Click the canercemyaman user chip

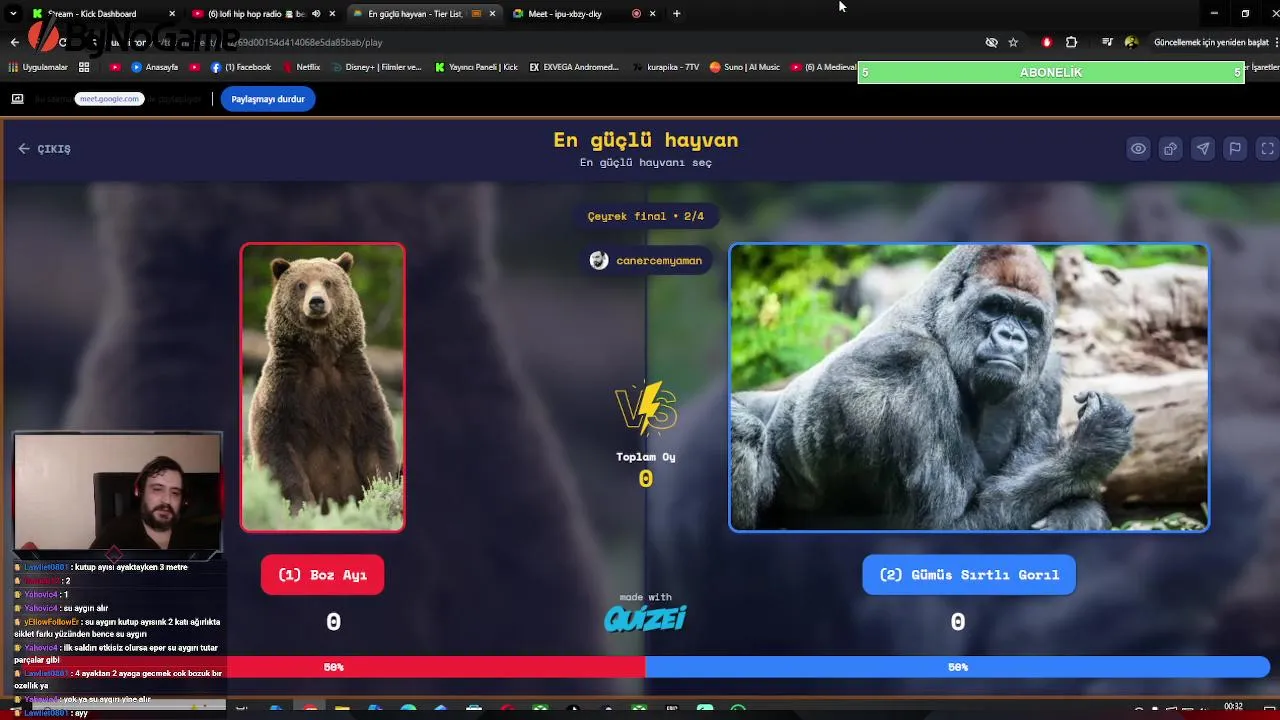coord(646,260)
